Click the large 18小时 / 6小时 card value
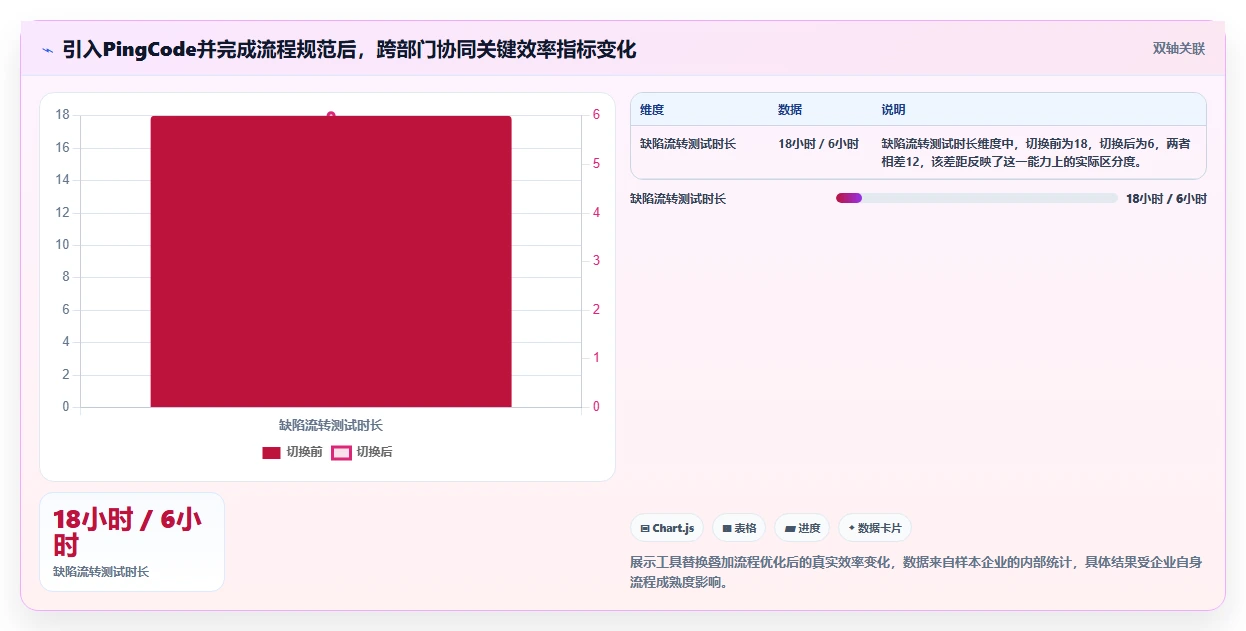Image resolution: width=1246 pixels, height=631 pixels. tap(127, 532)
